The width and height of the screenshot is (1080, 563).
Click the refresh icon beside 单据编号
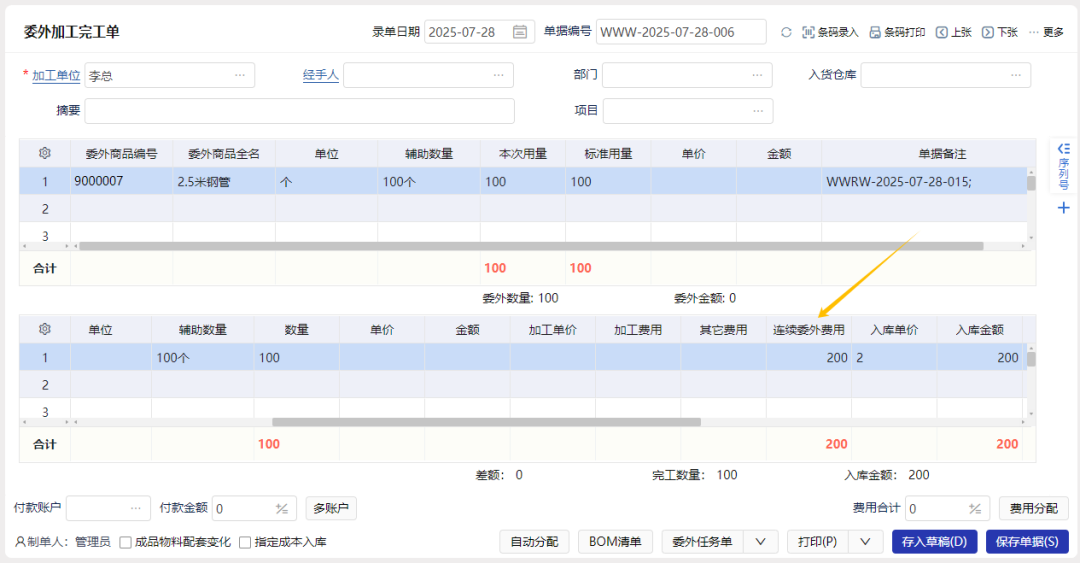click(x=786, y=32)
